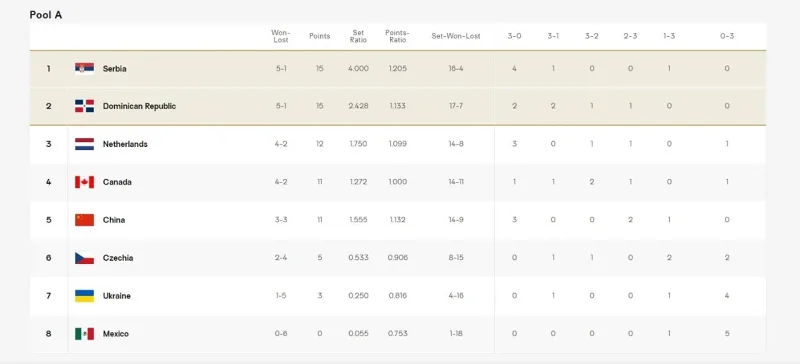Click Mexico's set-won-lost 1-18
Screen dimensions: 800x364
[456, 334]
